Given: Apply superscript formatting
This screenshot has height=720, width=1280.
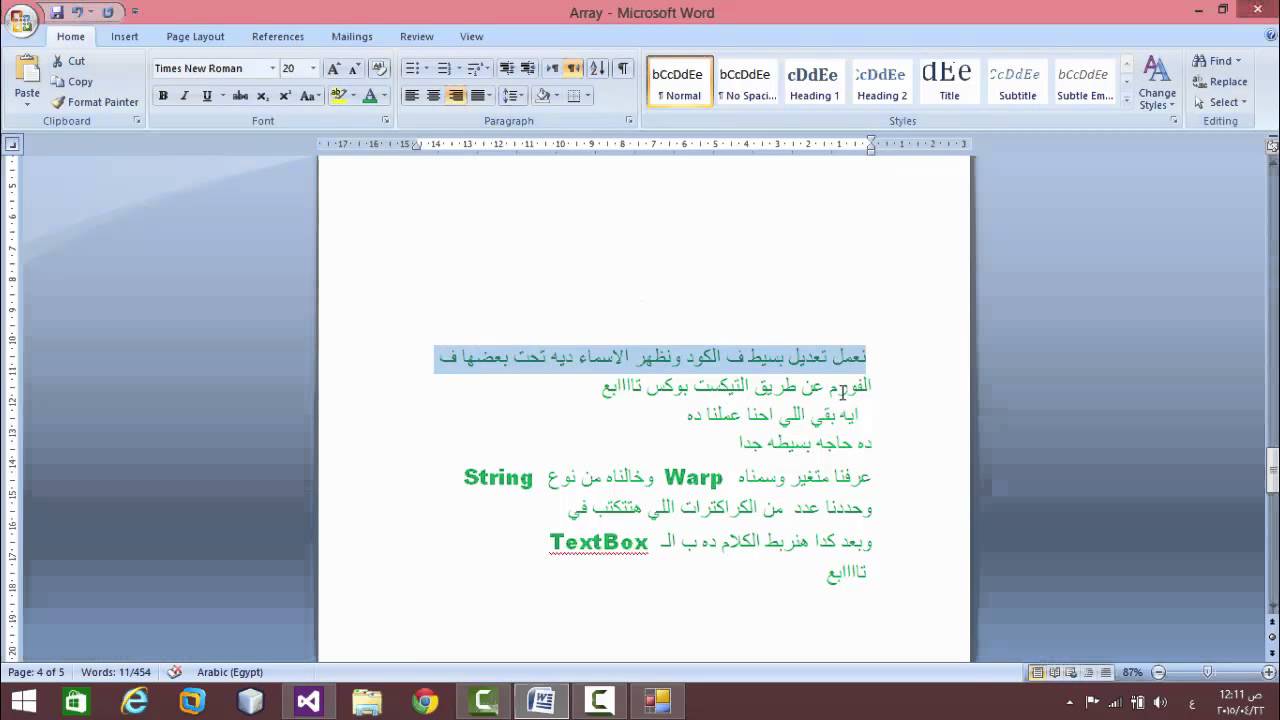Looking at the screenshot, I should (x=285, y=96).
